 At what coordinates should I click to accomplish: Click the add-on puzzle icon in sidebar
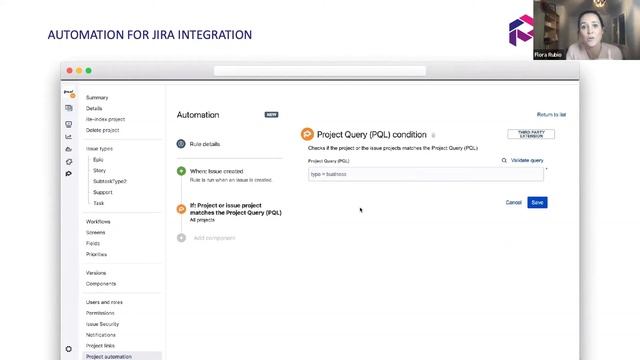click(x=69, y=162)
